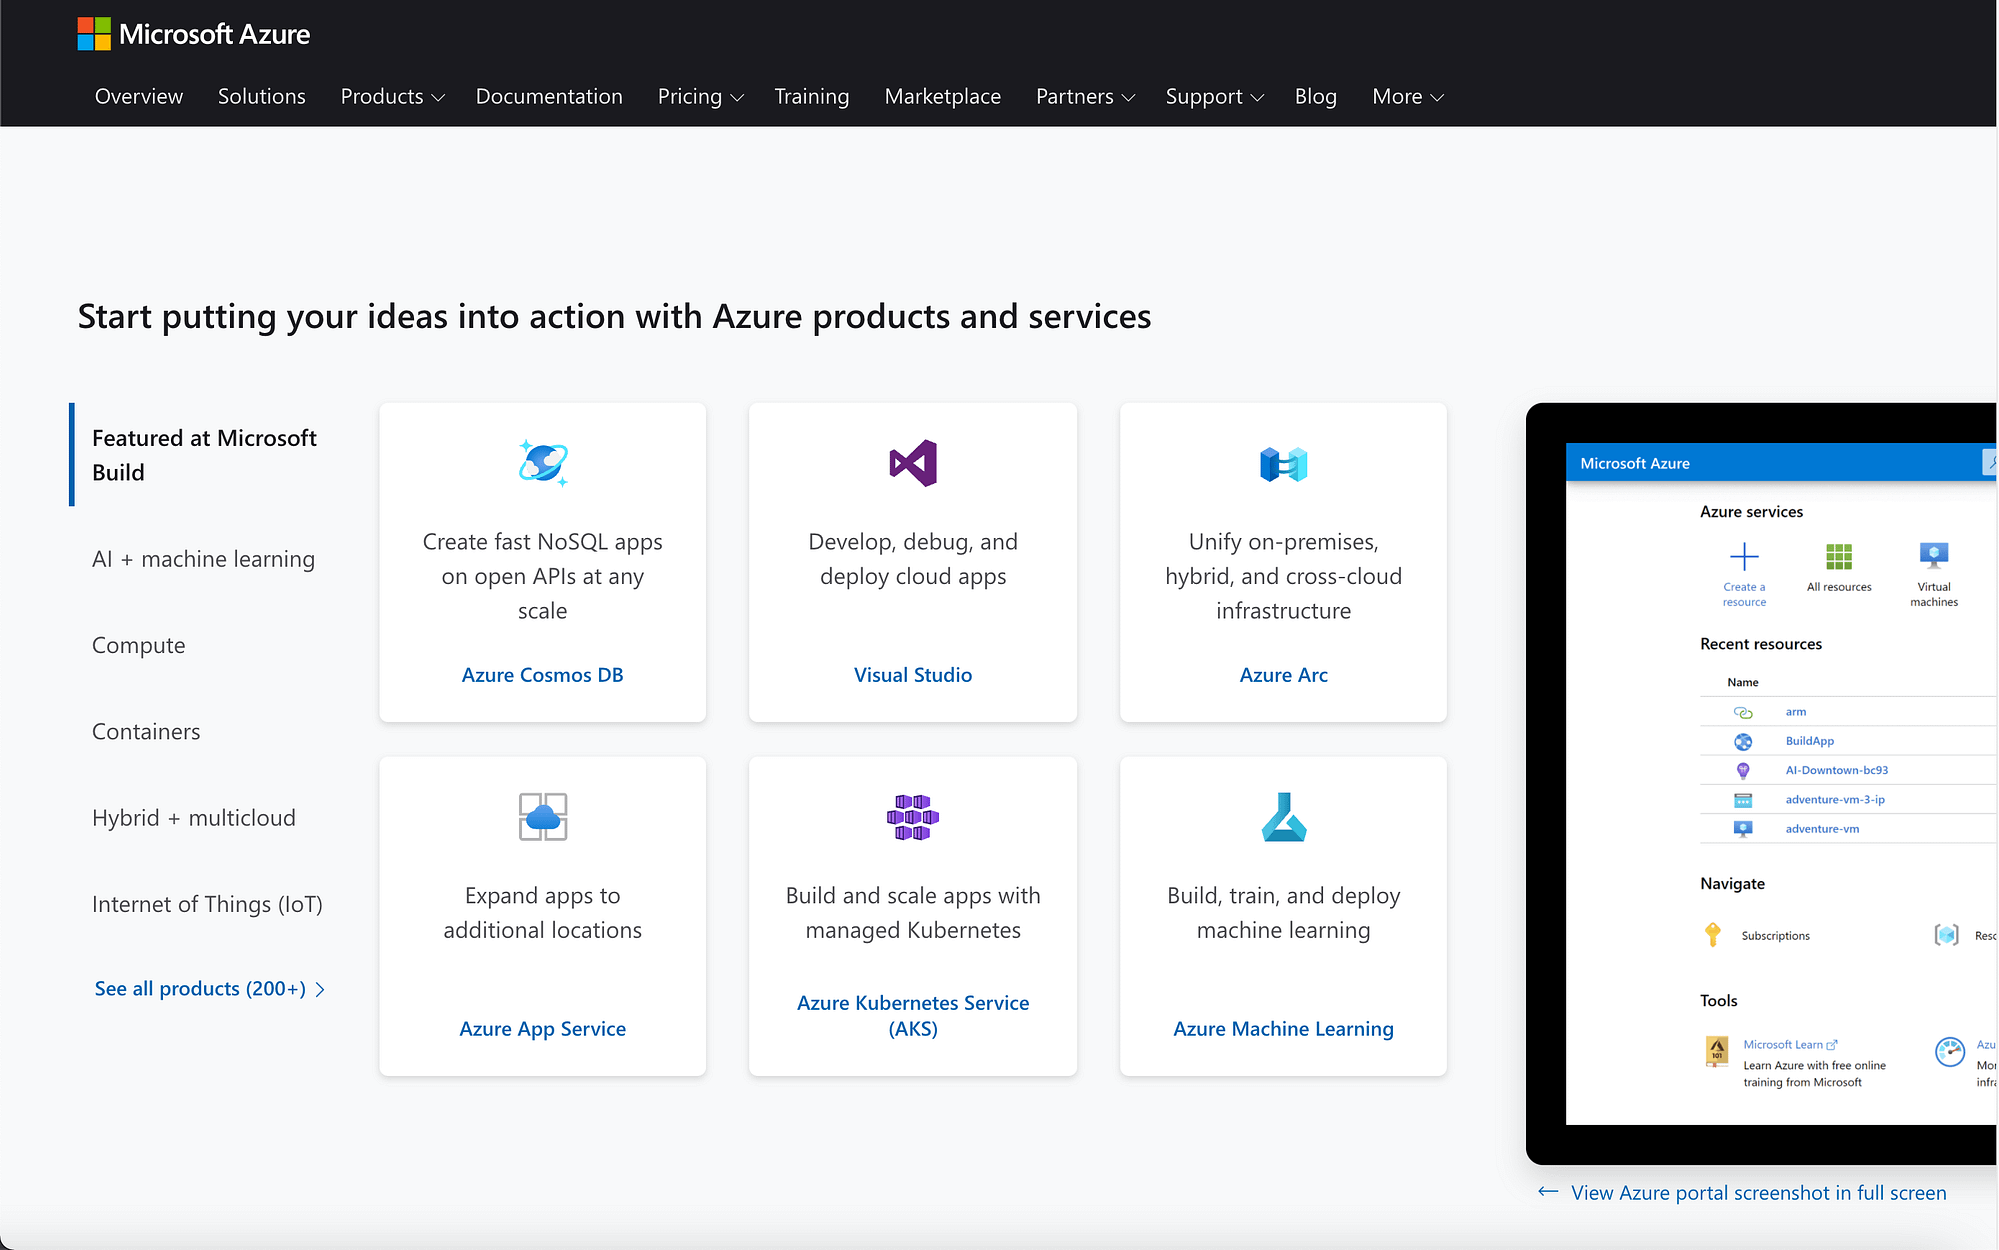Click the gauge icon in Tools section
1999x1250 pixels.
tap(1950, 1051)
